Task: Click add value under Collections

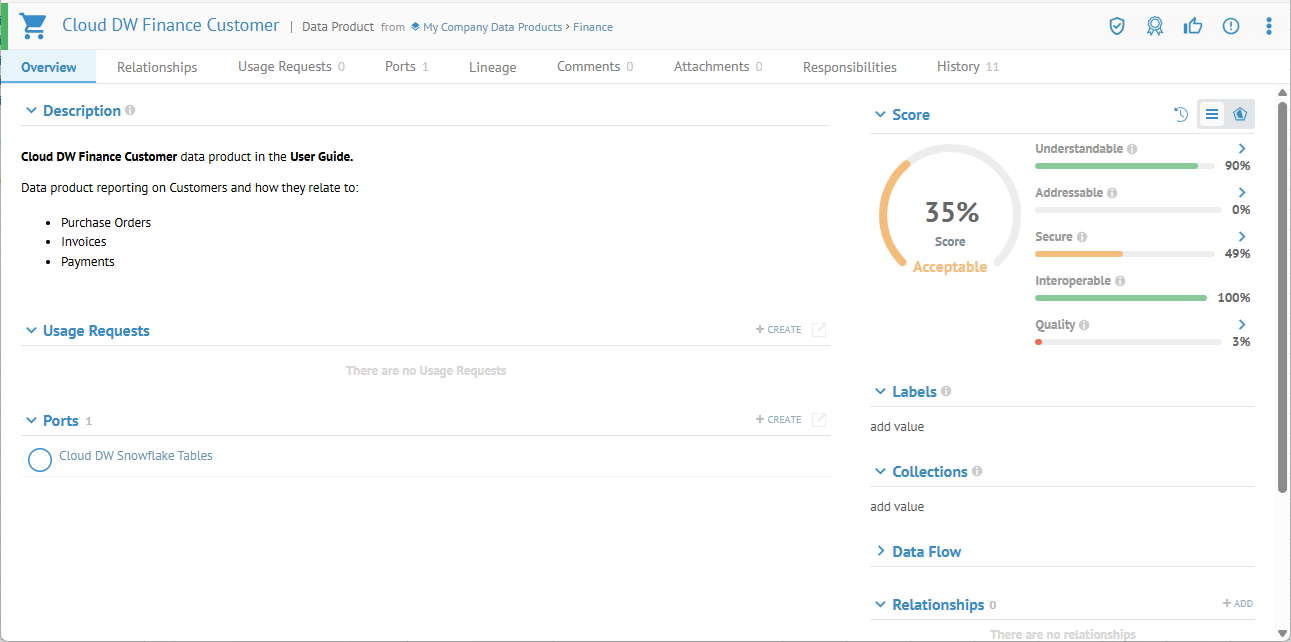Action: click(x=897, y=507)
